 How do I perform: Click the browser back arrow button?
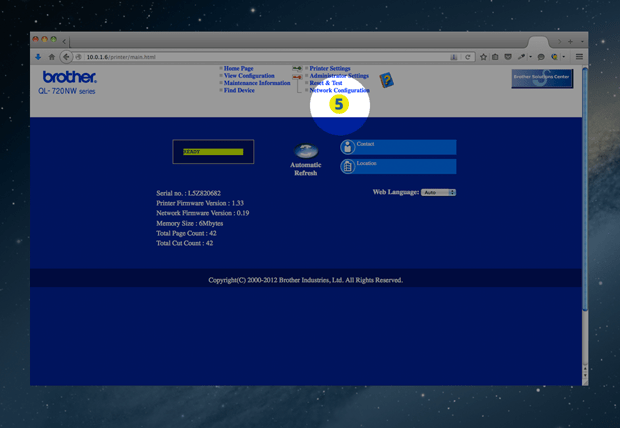(66, 57)
